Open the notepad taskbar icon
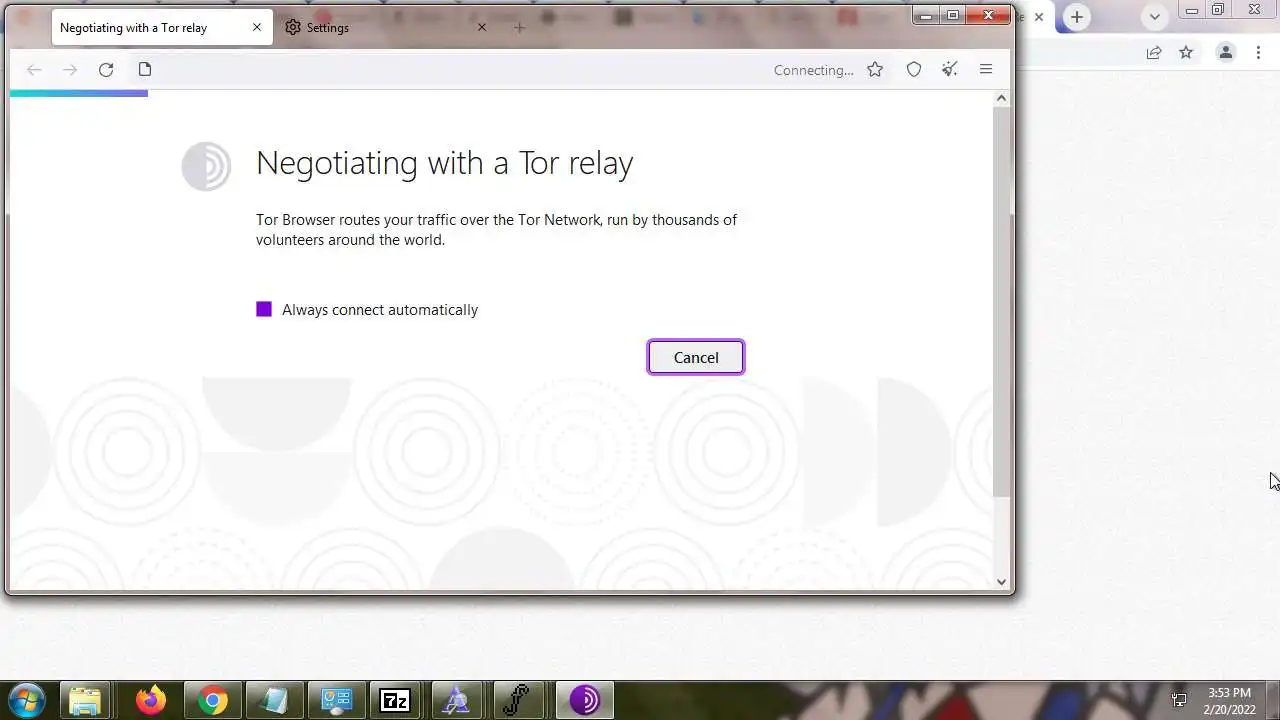The width and height of the screenshot is (1280, 720). point(273,700)
